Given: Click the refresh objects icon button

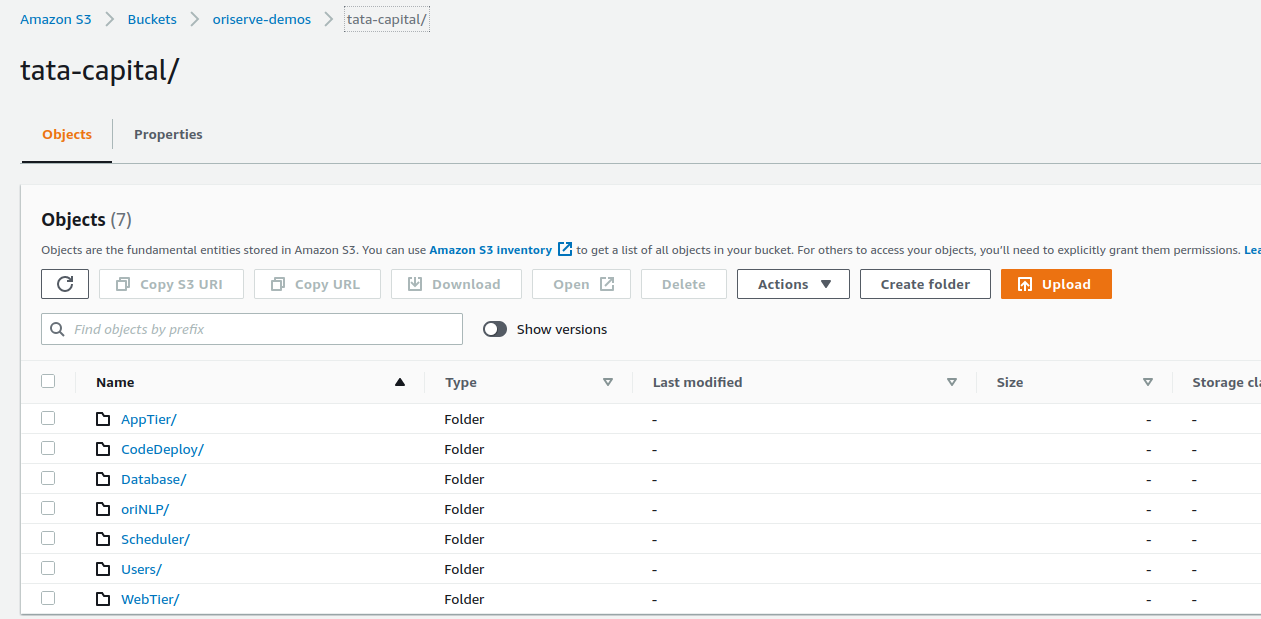Looking at the screenshot, I should pos(65,284).
